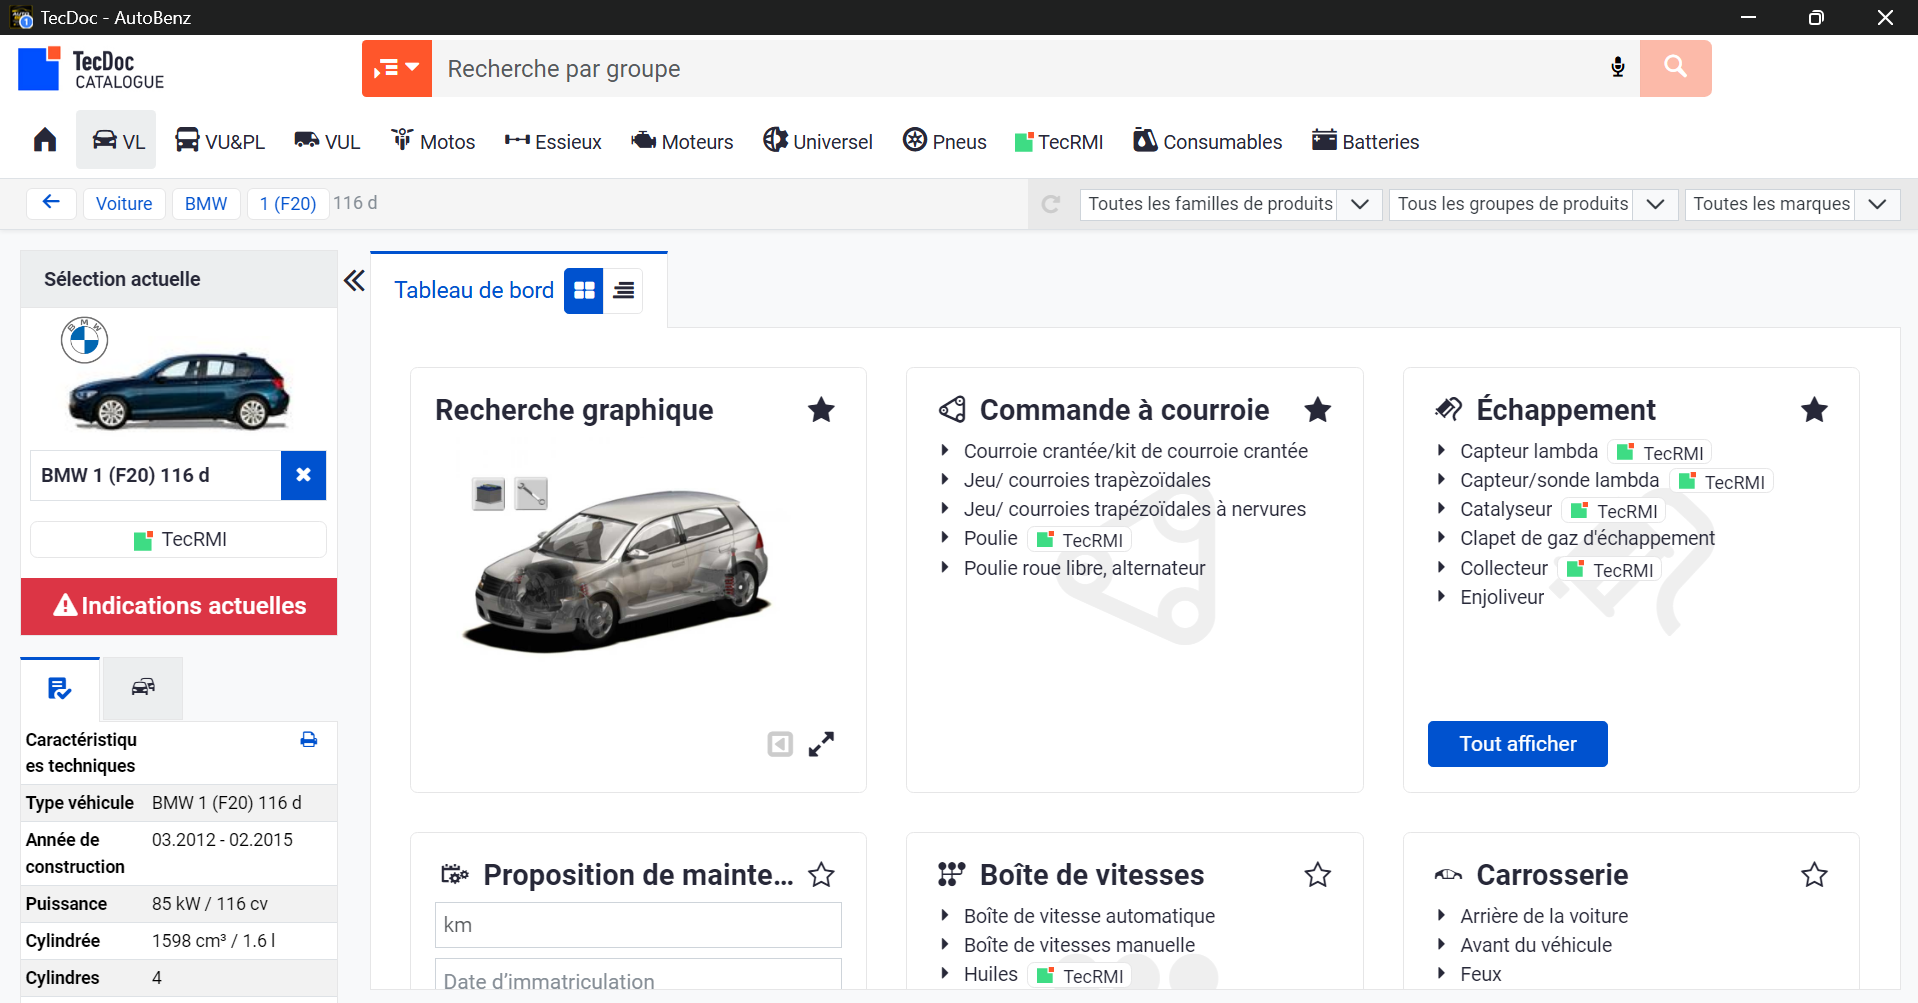
Task: Go back with the left arrow button
Action: click(51, 203)
